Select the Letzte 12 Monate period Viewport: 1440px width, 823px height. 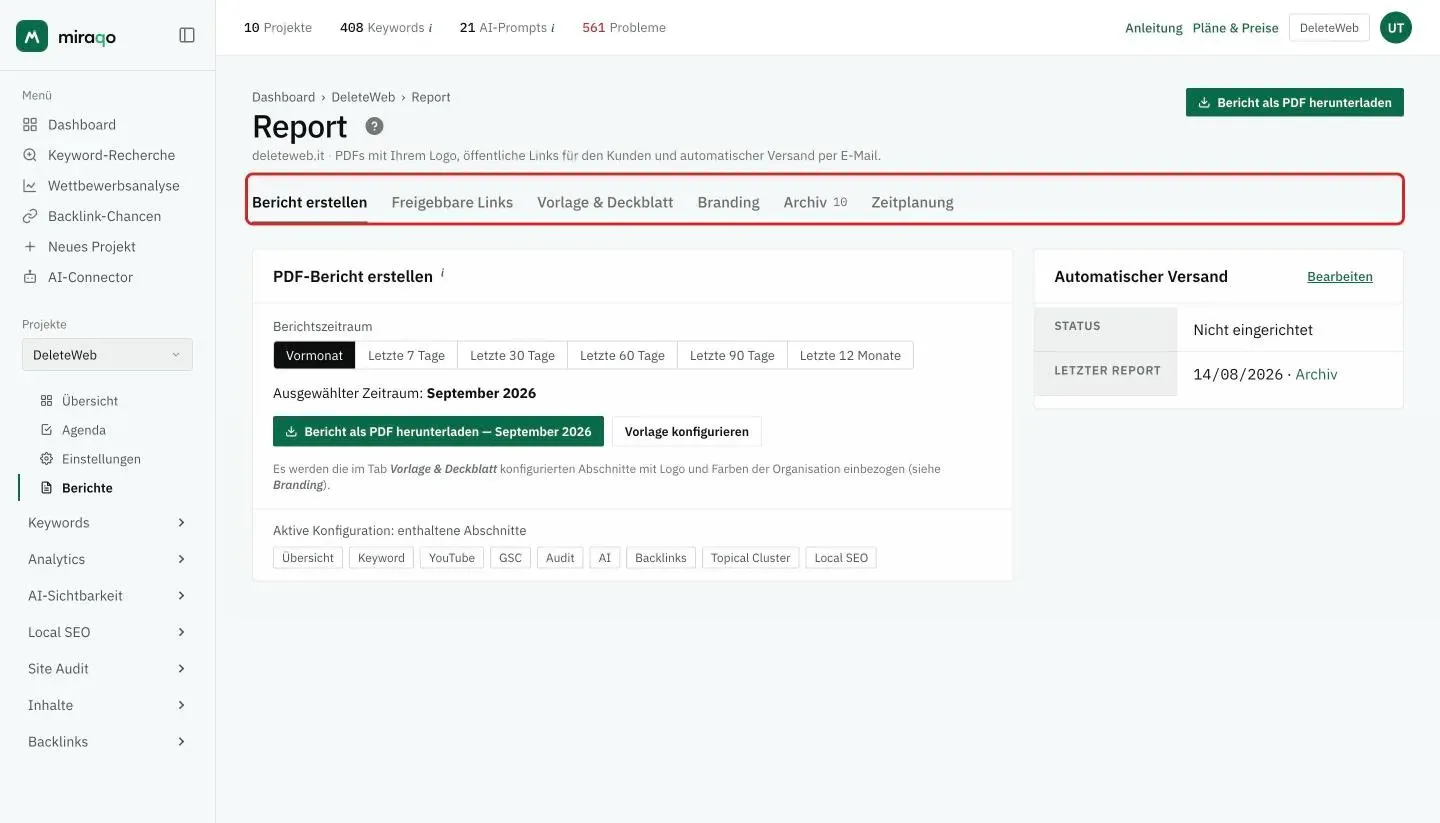pyautogui.click(x=850, y=355)
